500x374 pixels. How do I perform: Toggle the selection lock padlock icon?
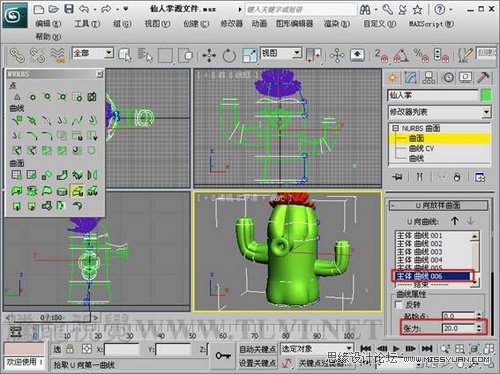click(70, 349)
